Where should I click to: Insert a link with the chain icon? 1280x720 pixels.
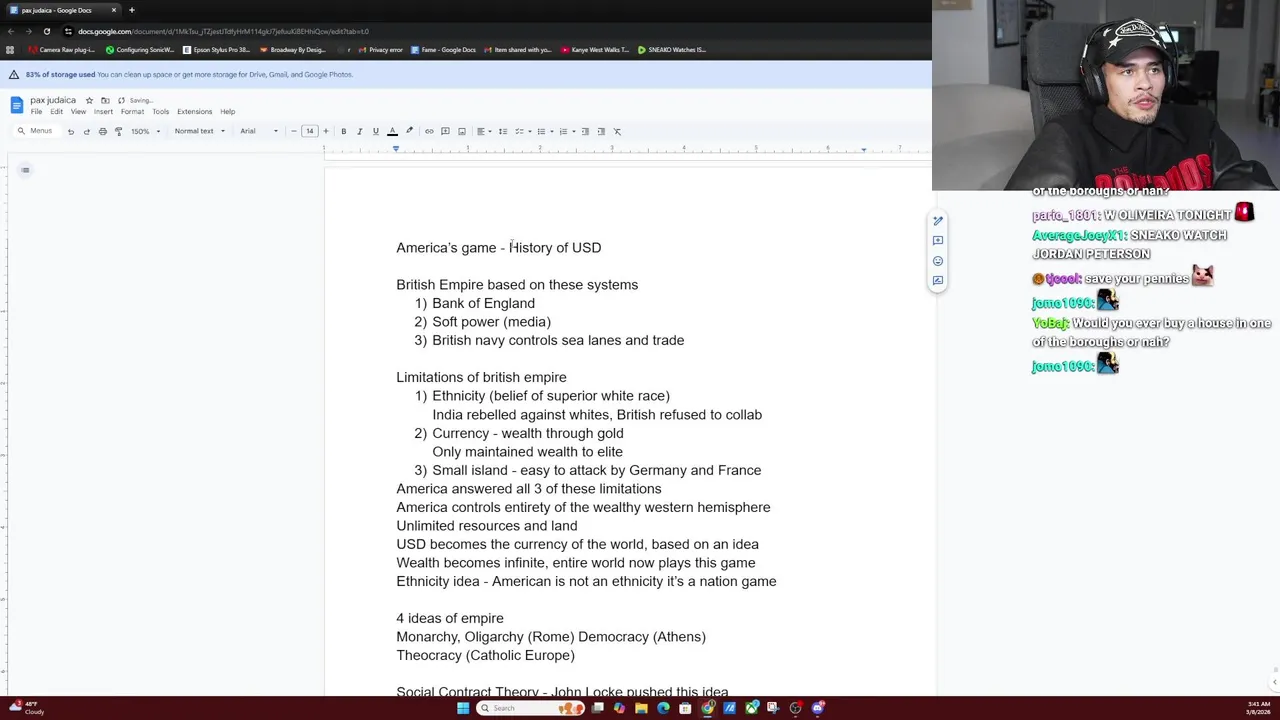pos(429,131)
